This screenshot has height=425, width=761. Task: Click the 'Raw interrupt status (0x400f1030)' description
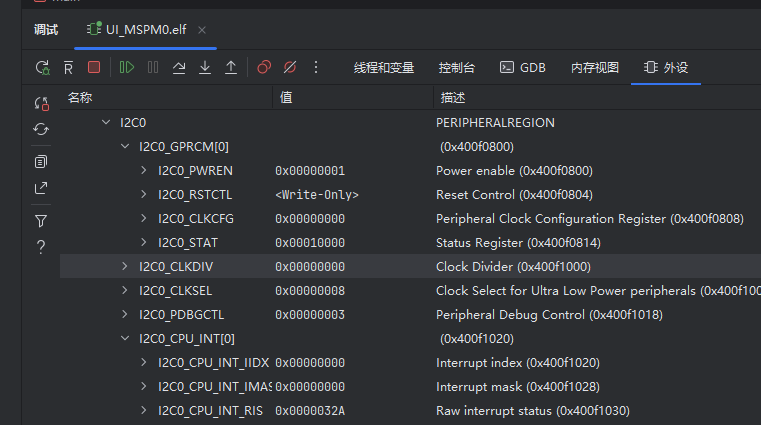click(x=532, y=411)
